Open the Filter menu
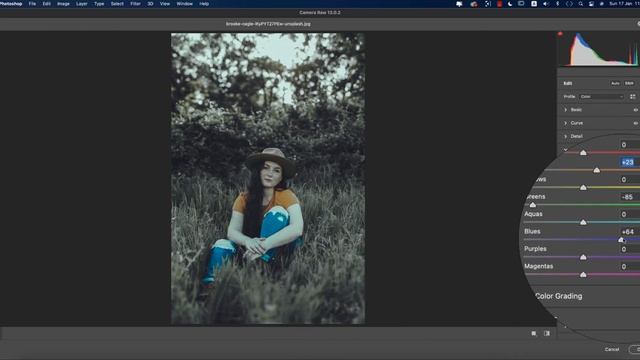 point(136,4)
